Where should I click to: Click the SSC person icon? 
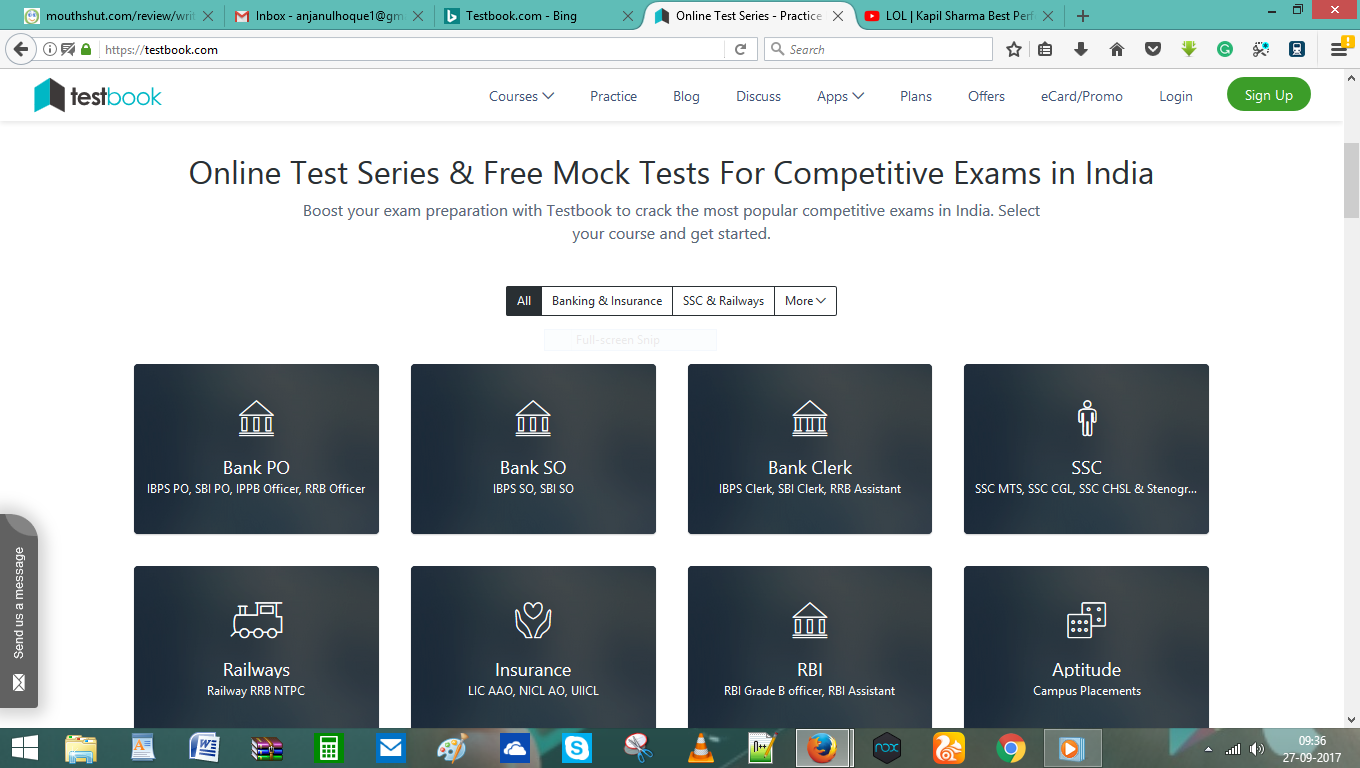(1087, 418)
